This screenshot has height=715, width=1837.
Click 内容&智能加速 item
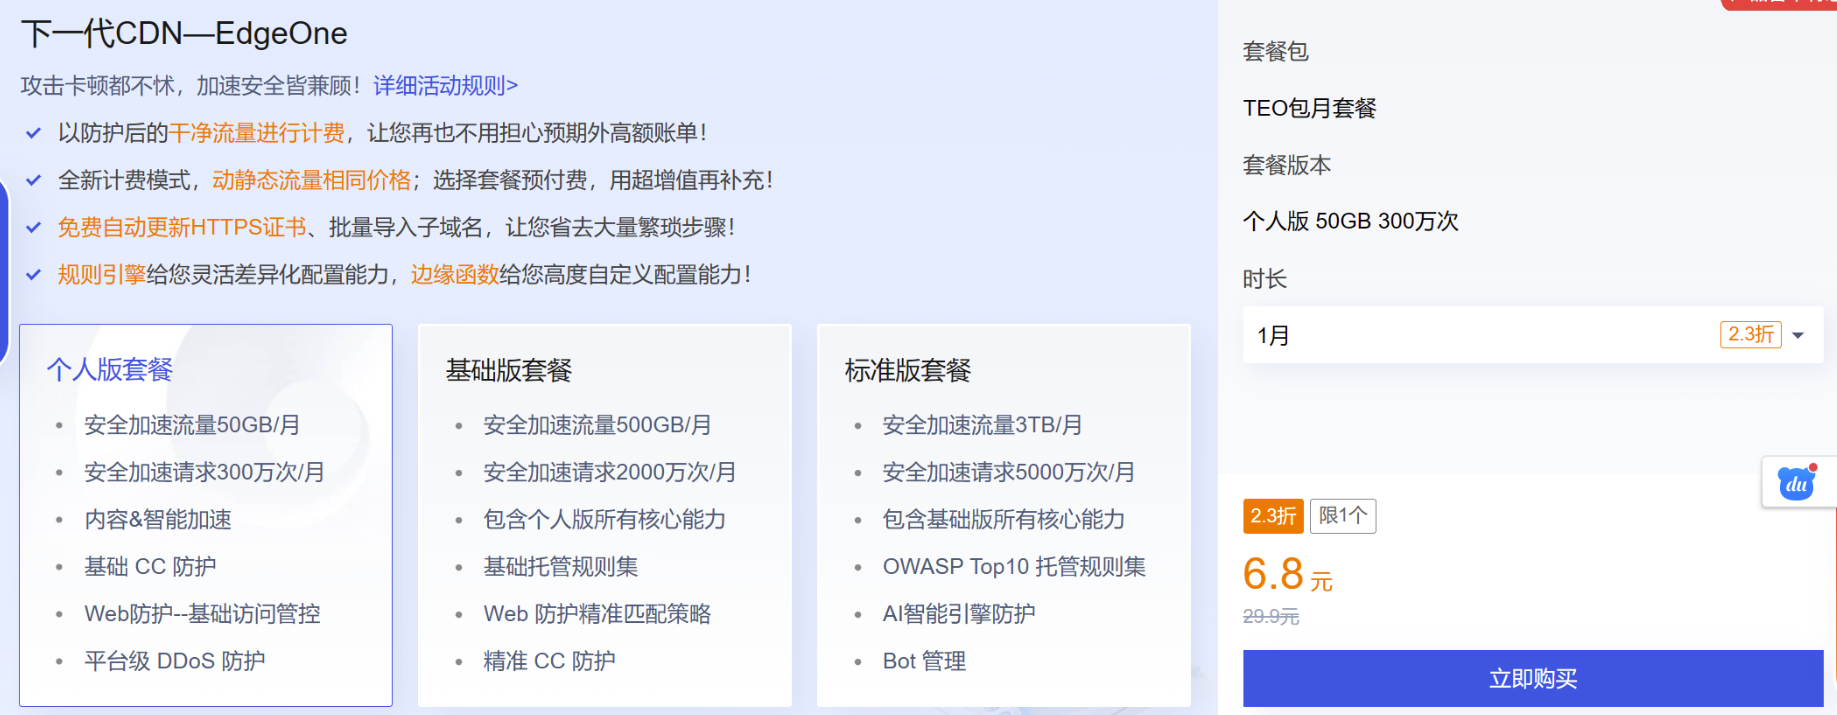point(158,519)
